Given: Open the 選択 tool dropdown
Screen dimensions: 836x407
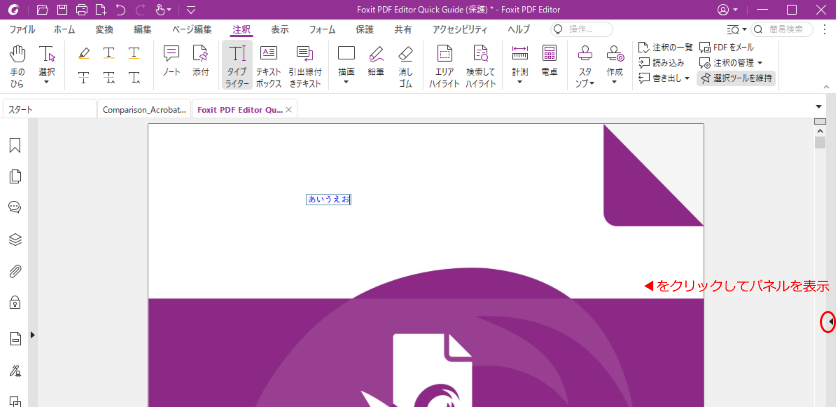Looking at the screenshot, I should (x=46, y=82).
